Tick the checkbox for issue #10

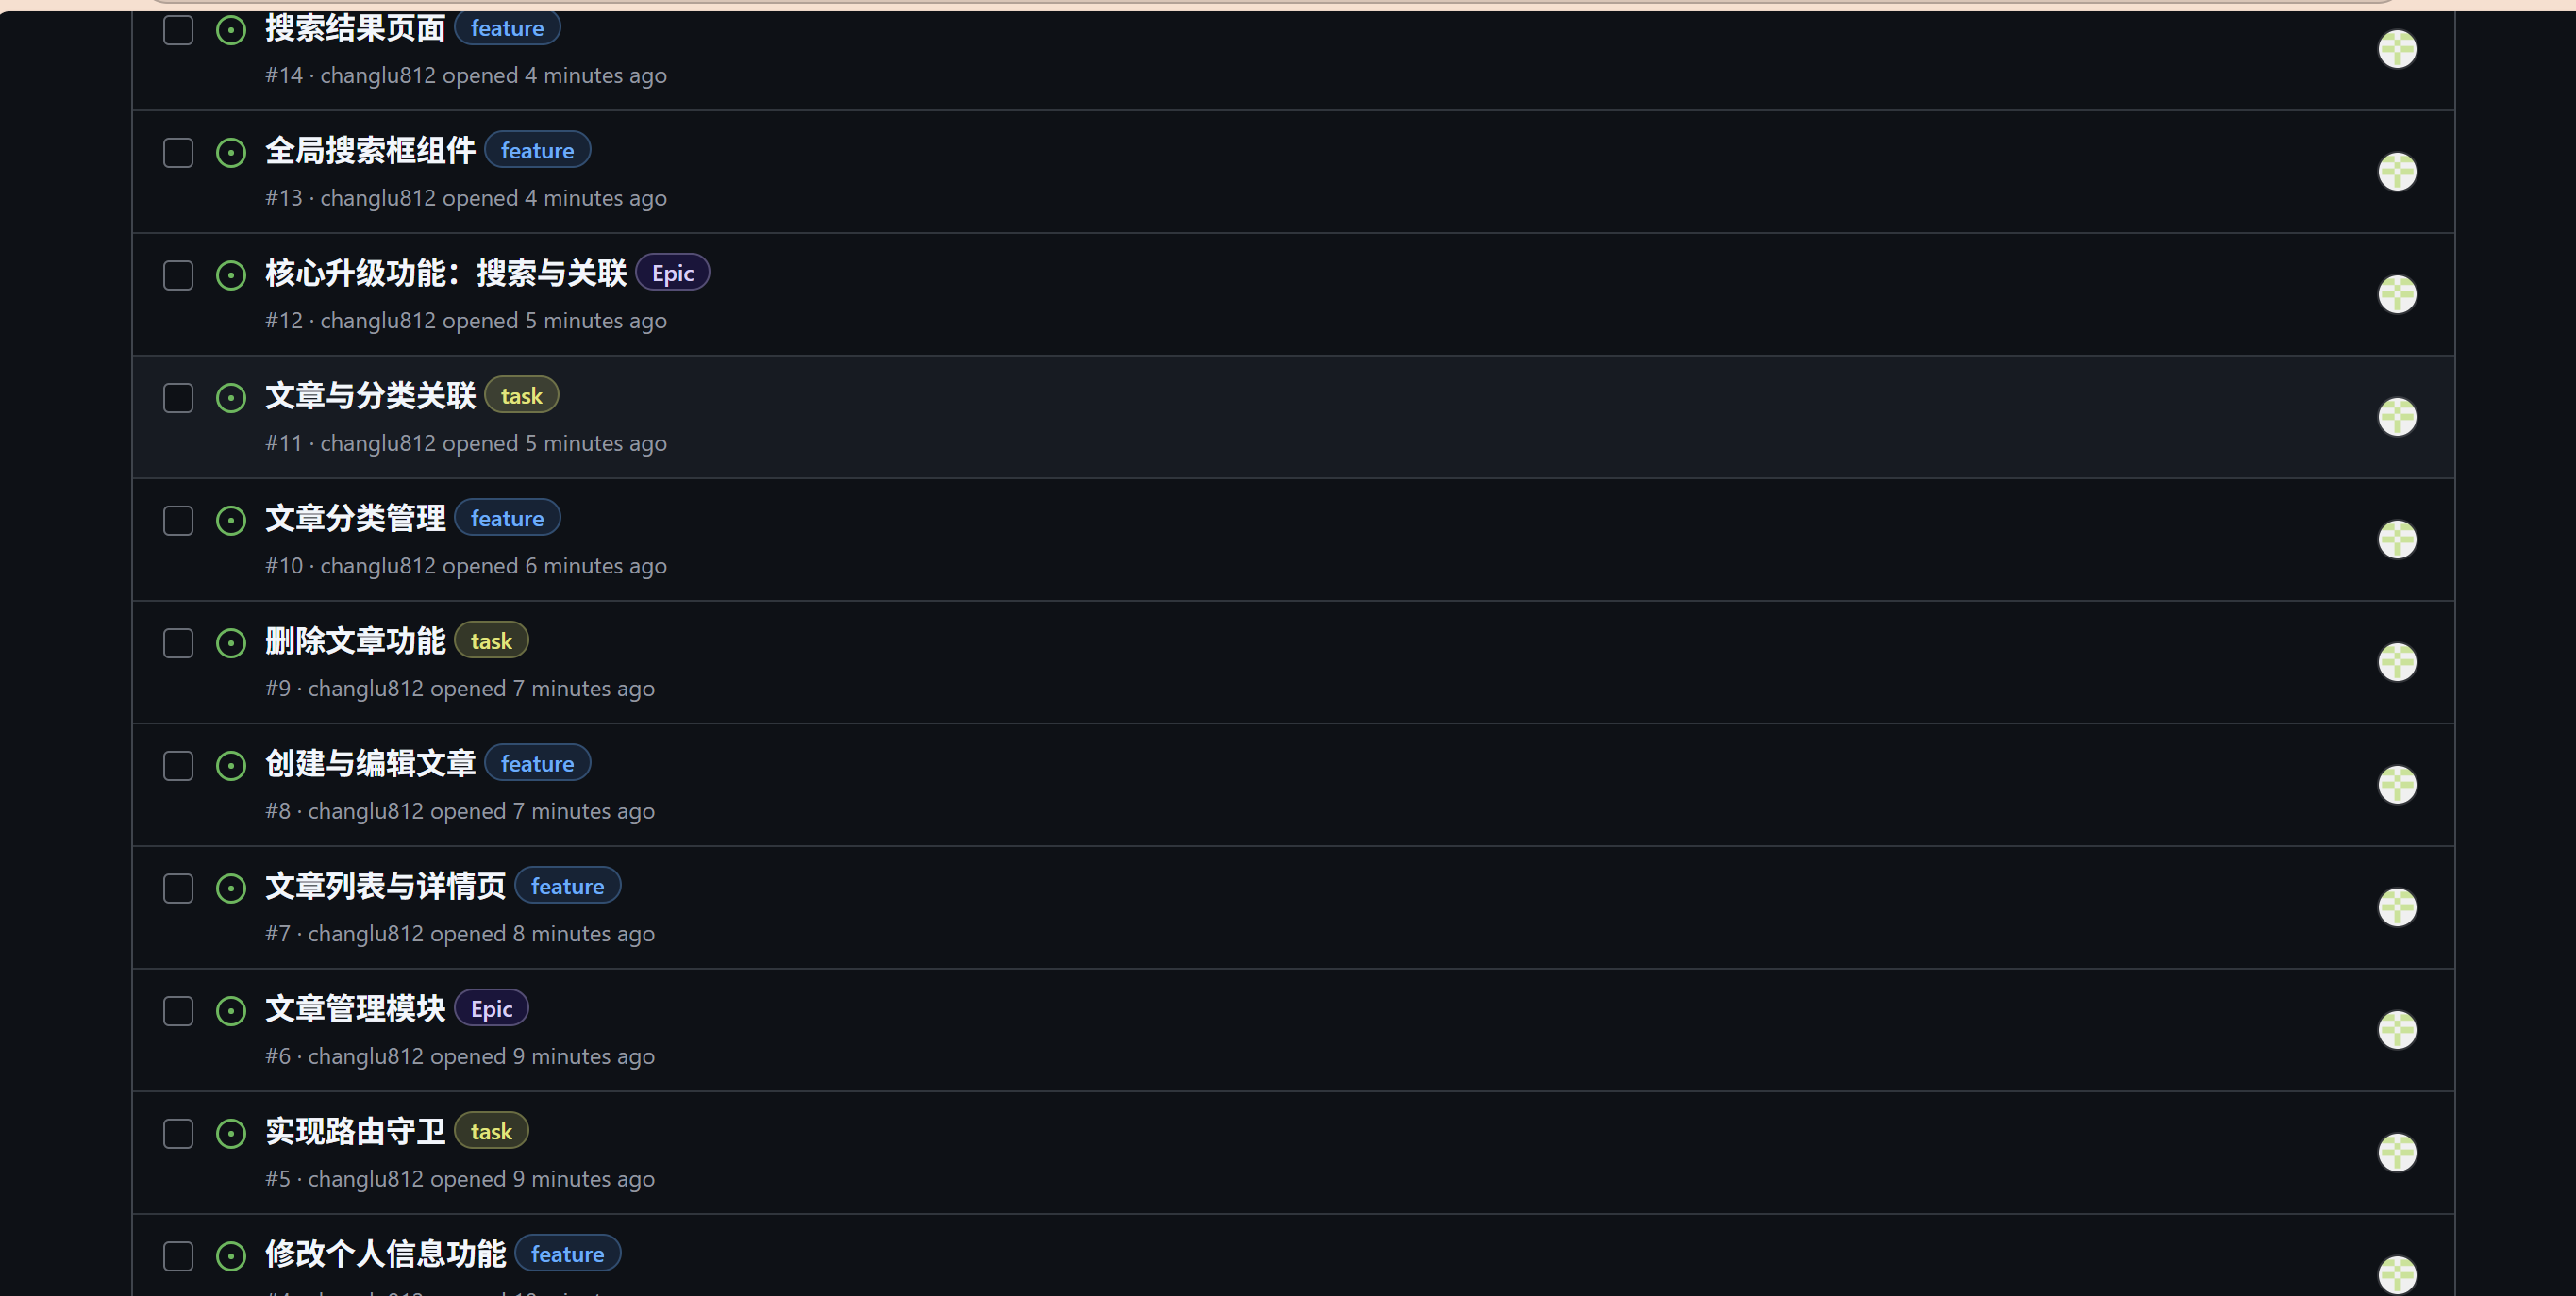tap(178, 521)
